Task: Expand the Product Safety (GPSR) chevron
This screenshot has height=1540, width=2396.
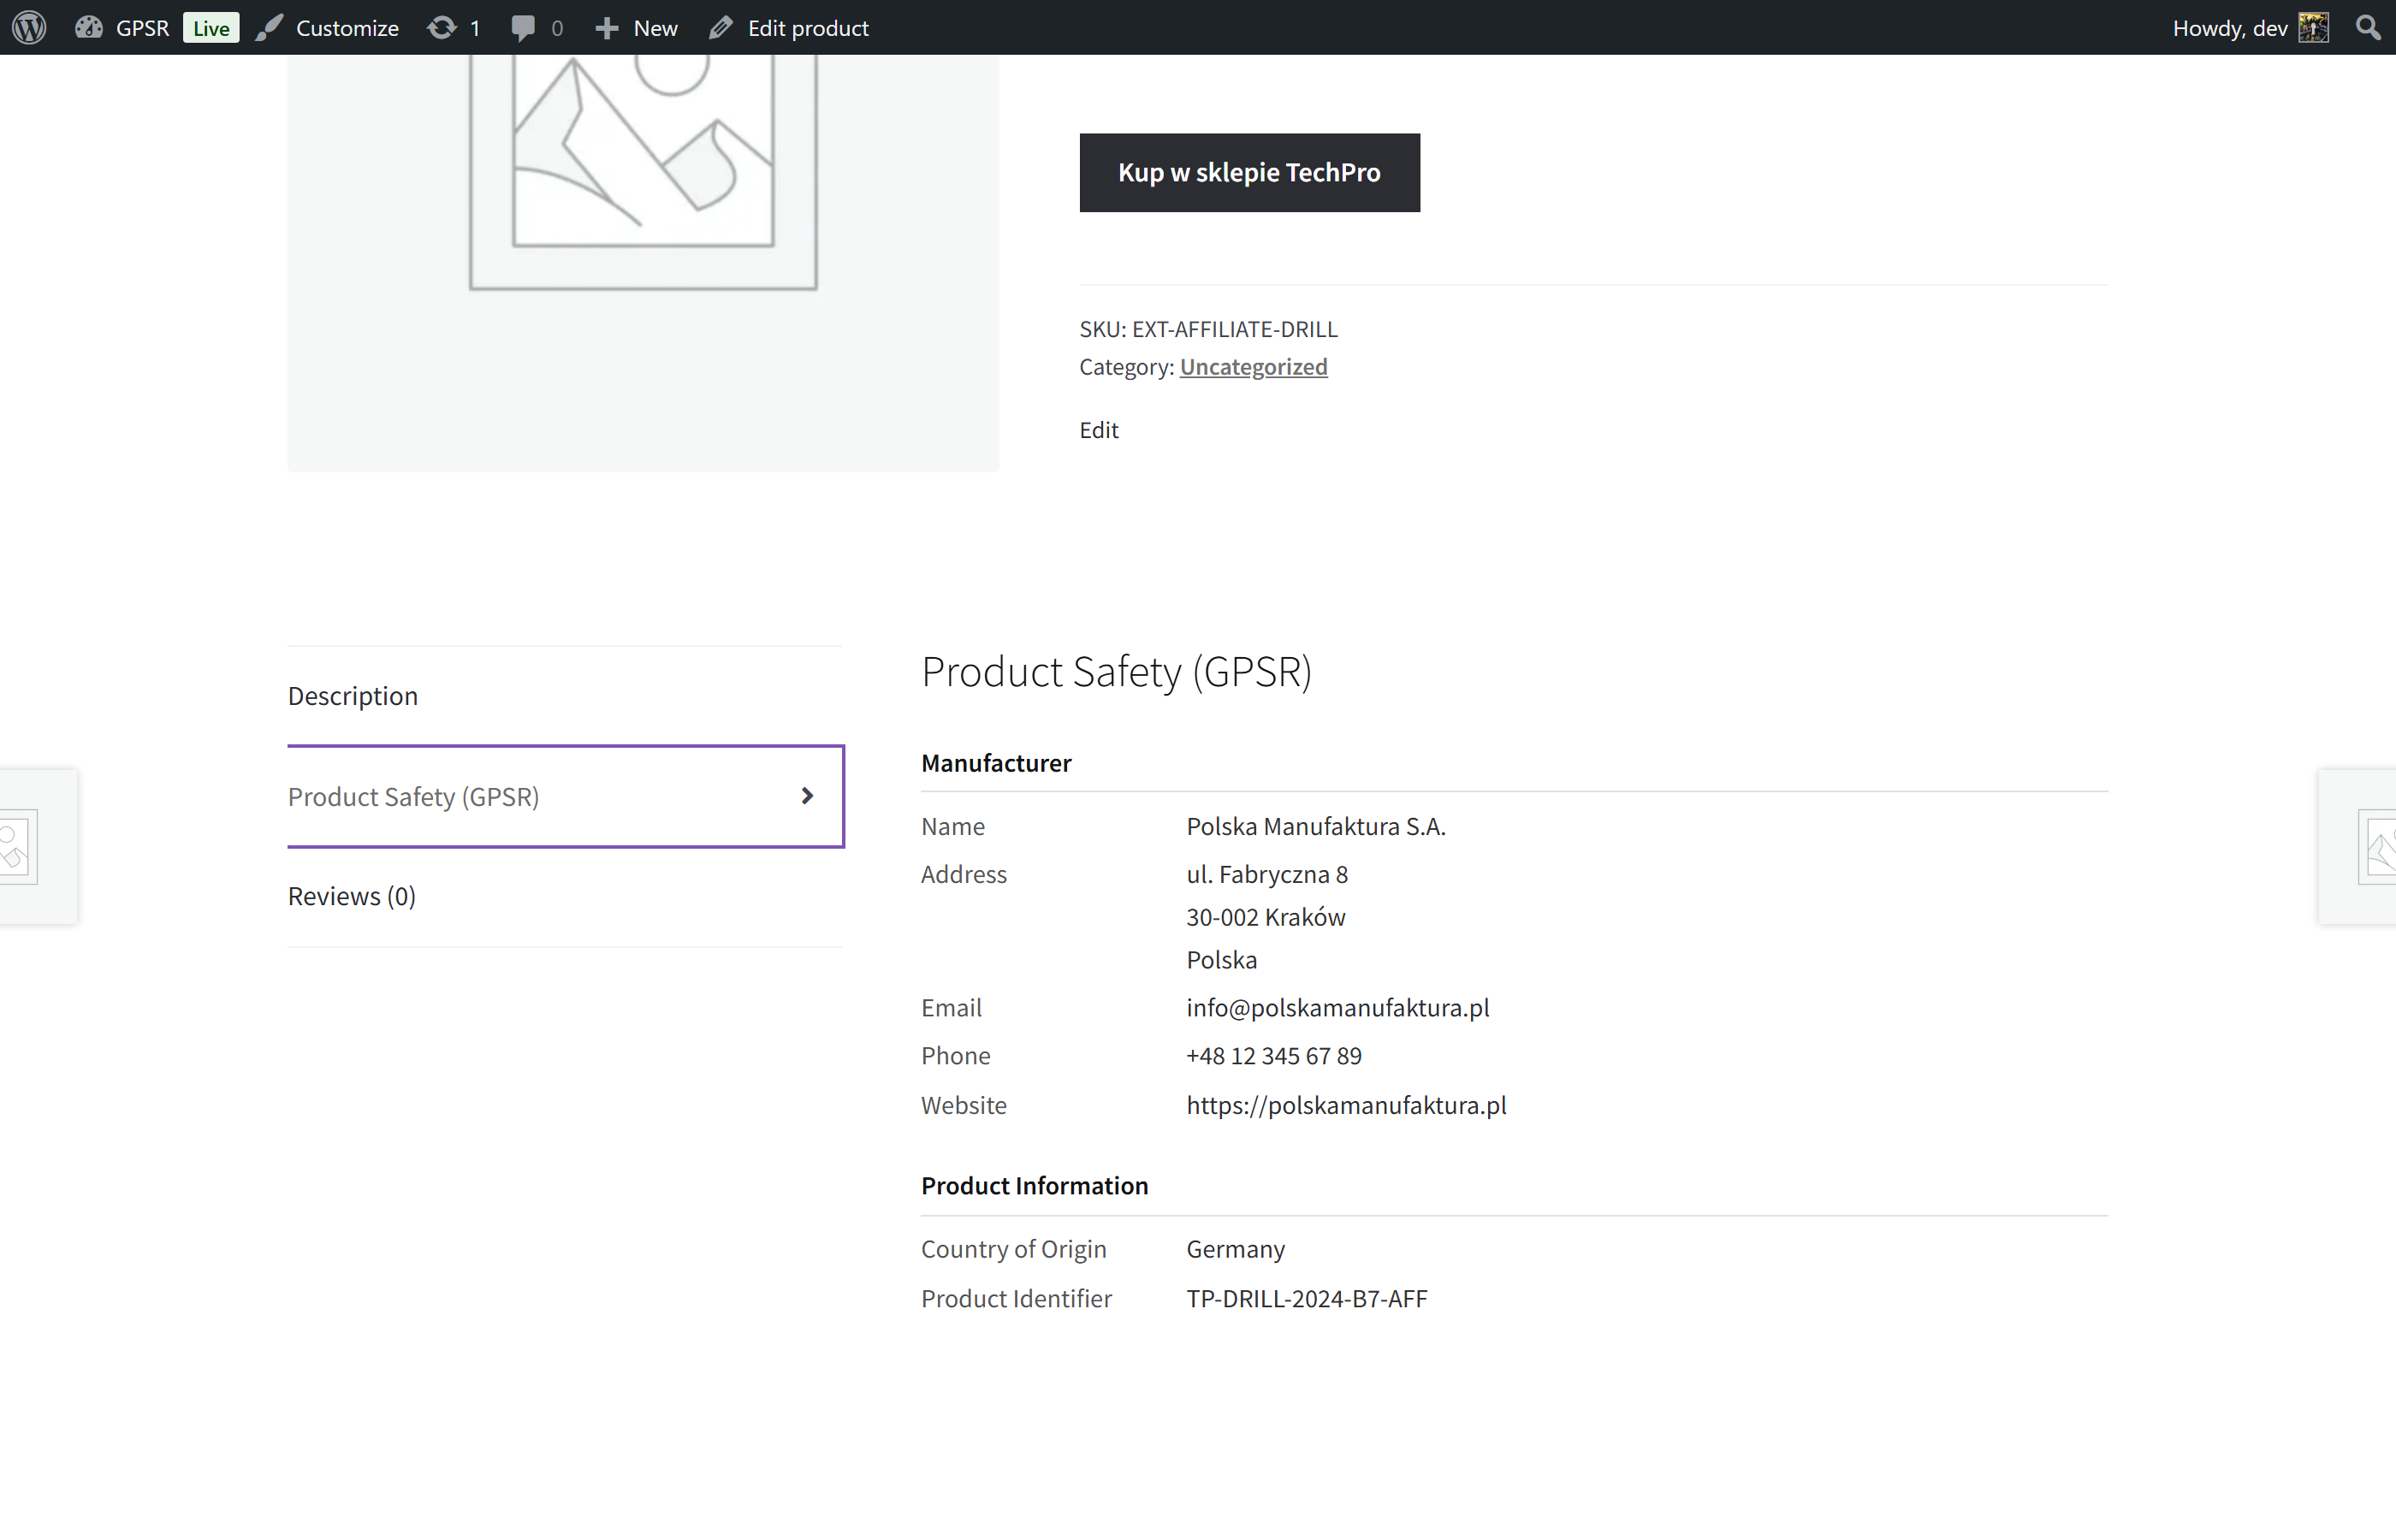Action: 807,796
